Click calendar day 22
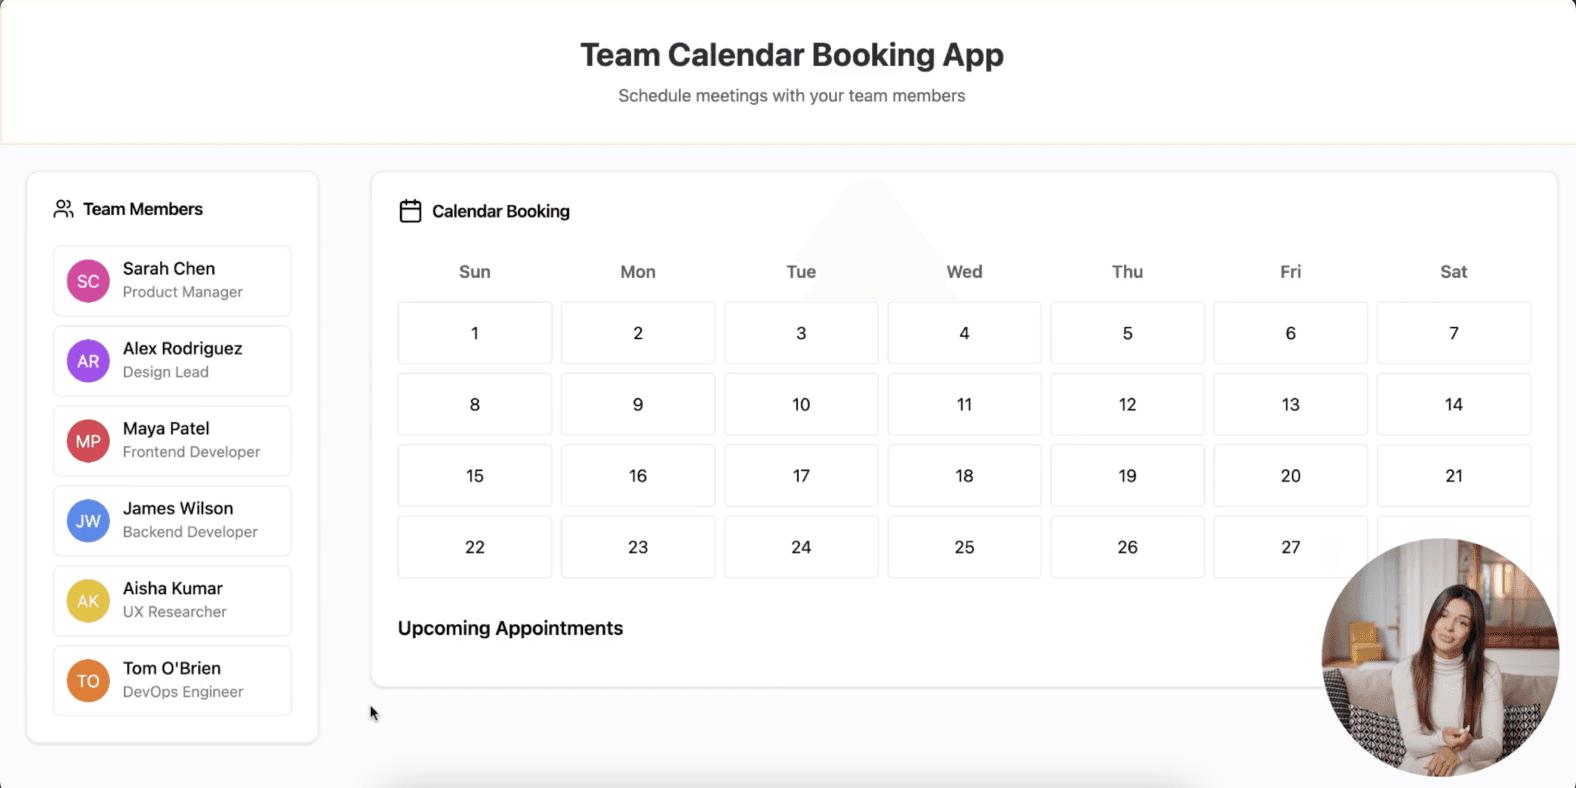Image resolution: width=1576 pixels, height=788 pixels. coord(475,547)
